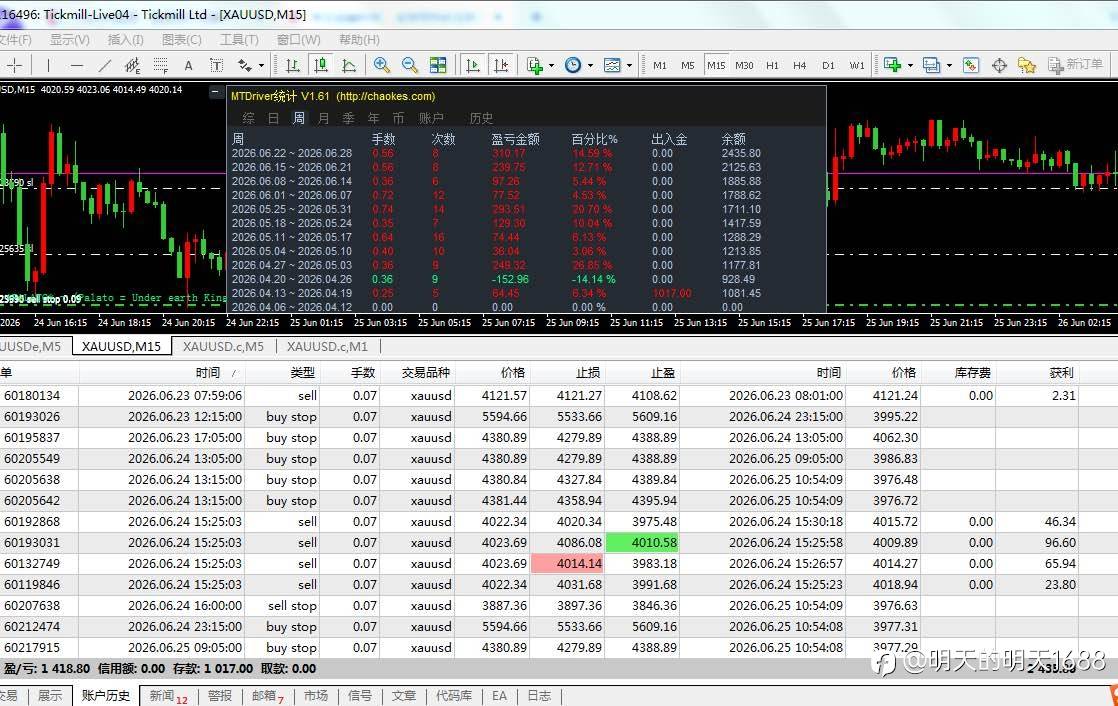Zoom out on the chart
The image size is (1118, 706).
(410, 66)
